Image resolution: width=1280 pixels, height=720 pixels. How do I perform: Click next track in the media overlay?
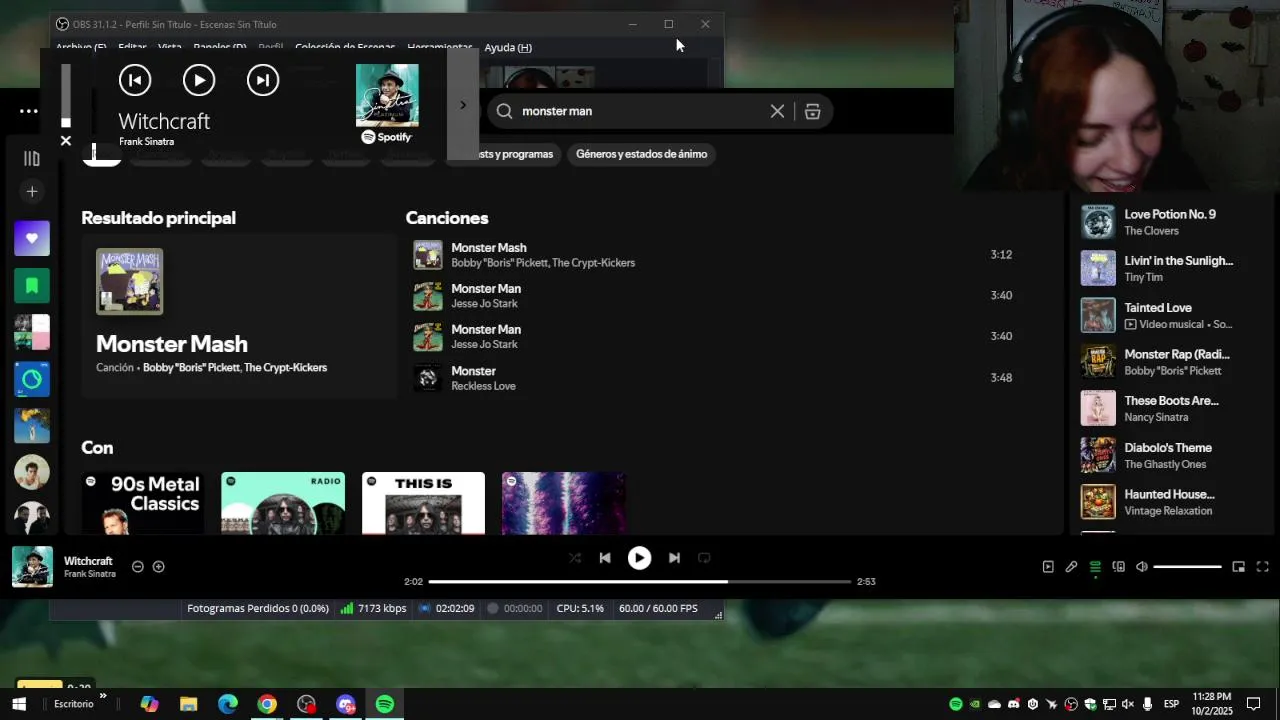263,80
